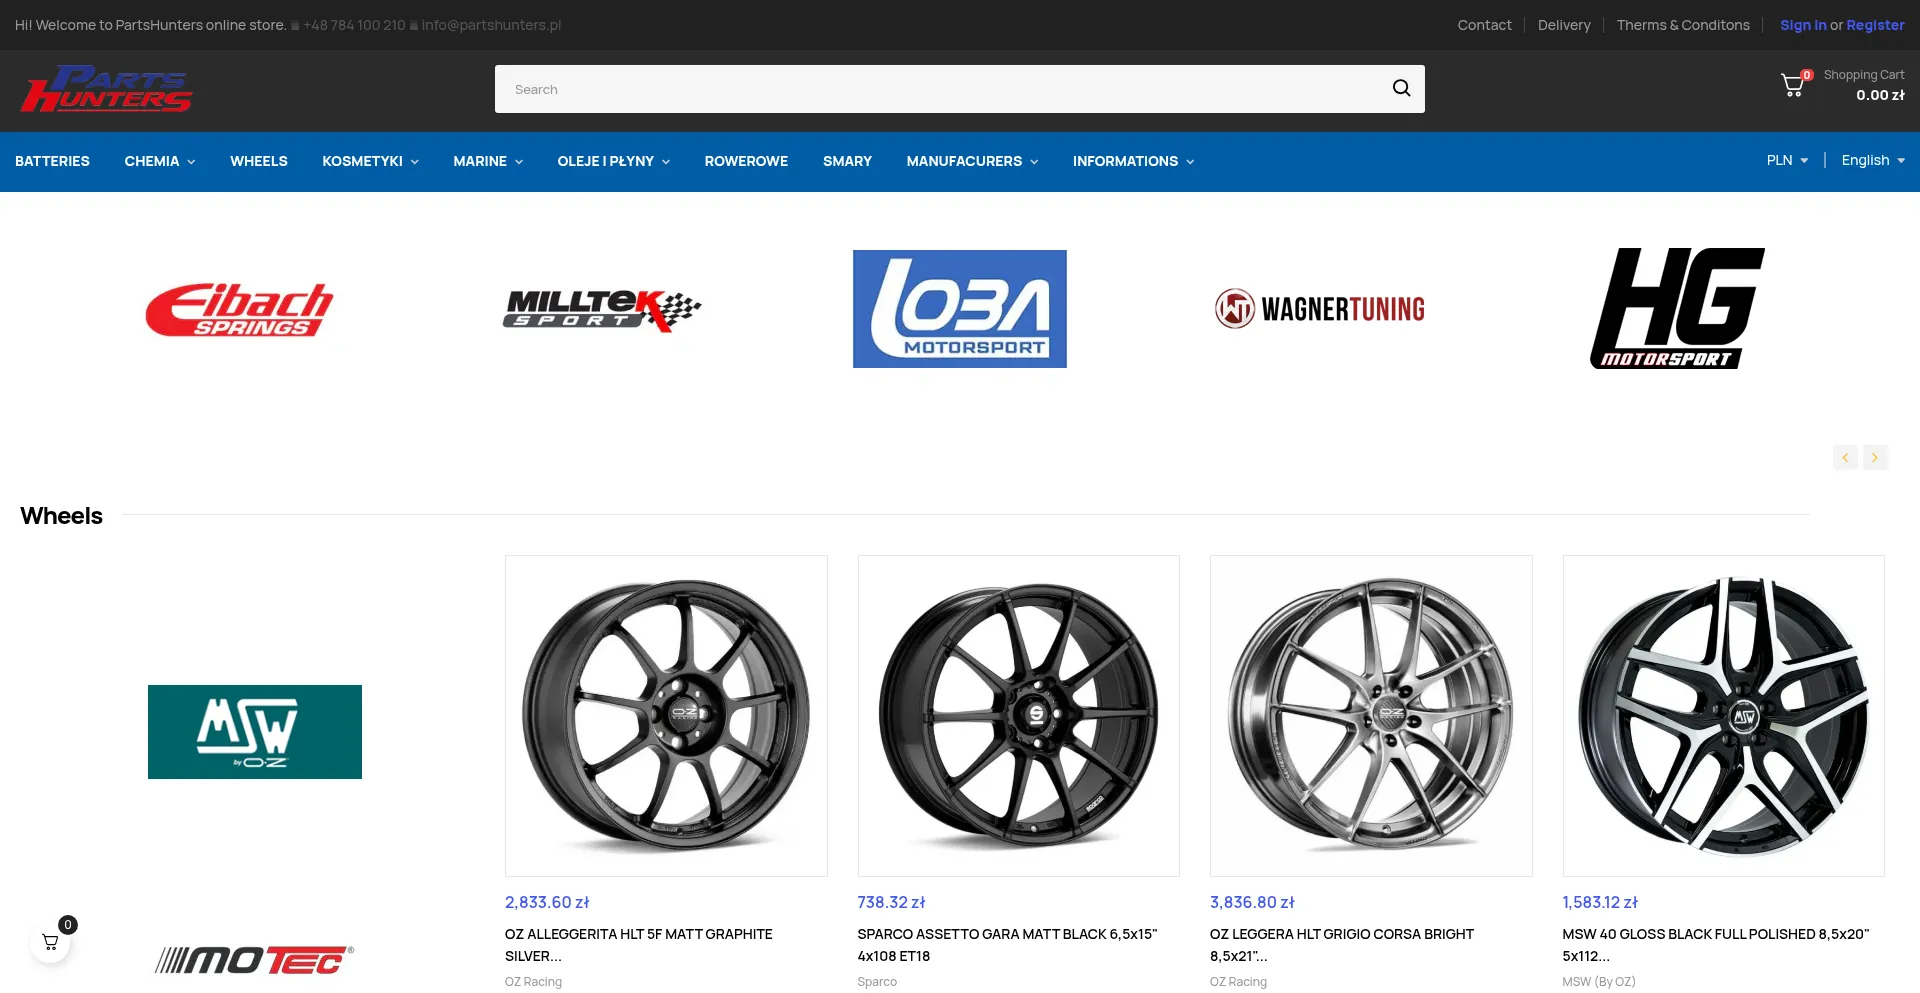Open the Eibach Springs brand logo
Screen dimensions: 1920x993
[239, 309]
